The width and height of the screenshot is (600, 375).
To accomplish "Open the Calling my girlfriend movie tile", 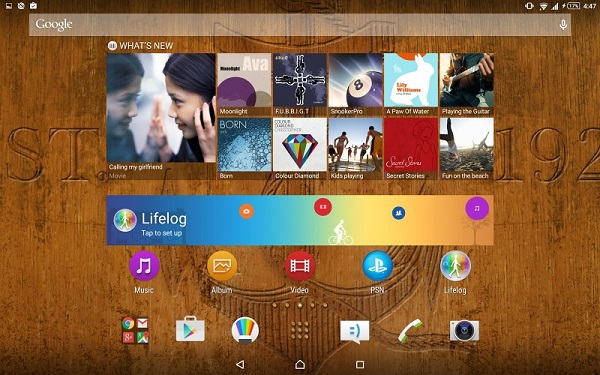I will 161,116.
